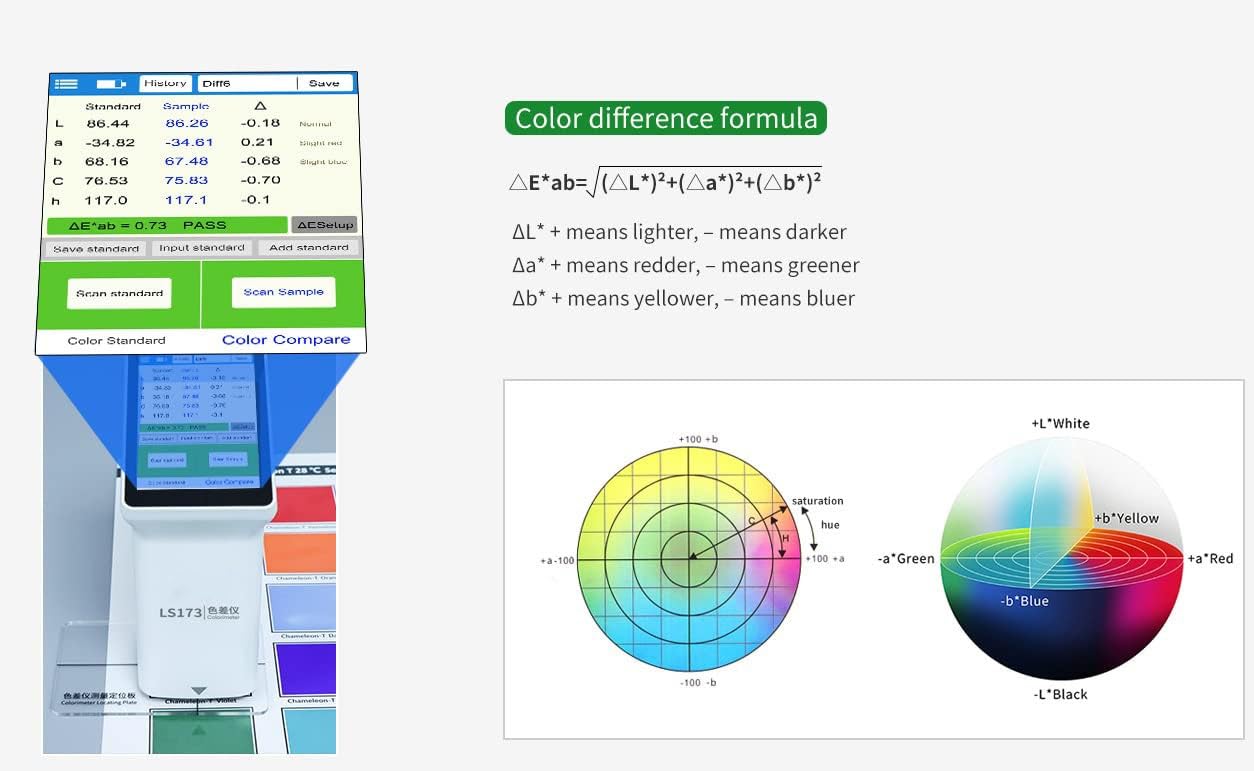This screenshot has height=771, width=1254.
Task: Click the triangle marker on colorimeter base
Action: point(199,691)
